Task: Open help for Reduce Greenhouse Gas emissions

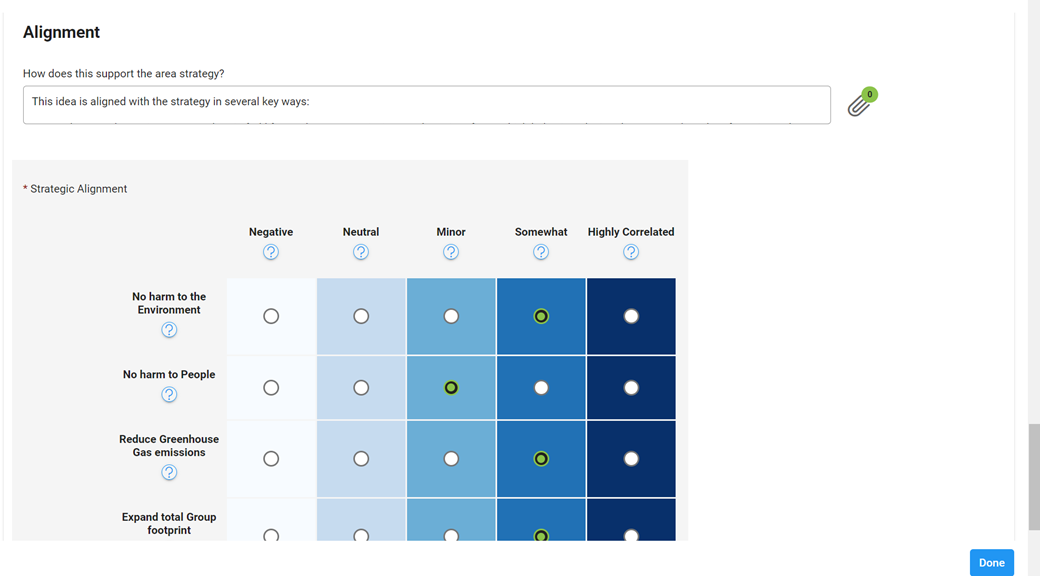Action: tap(169, 472)
